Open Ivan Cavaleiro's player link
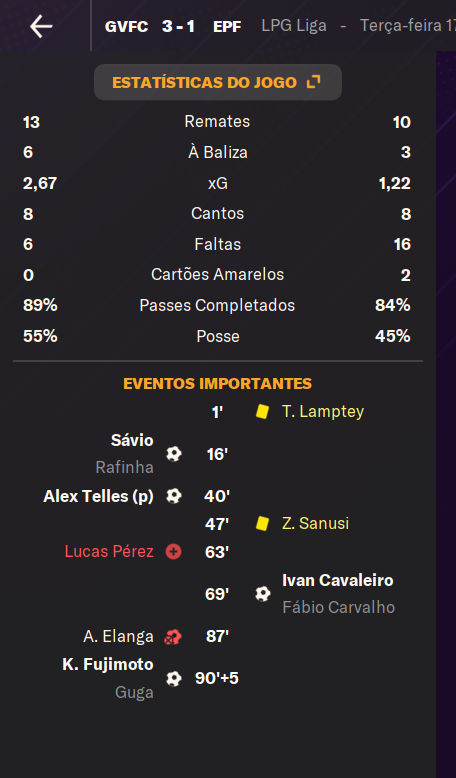The height and width of the screenshot is (778, 456). 338,580
